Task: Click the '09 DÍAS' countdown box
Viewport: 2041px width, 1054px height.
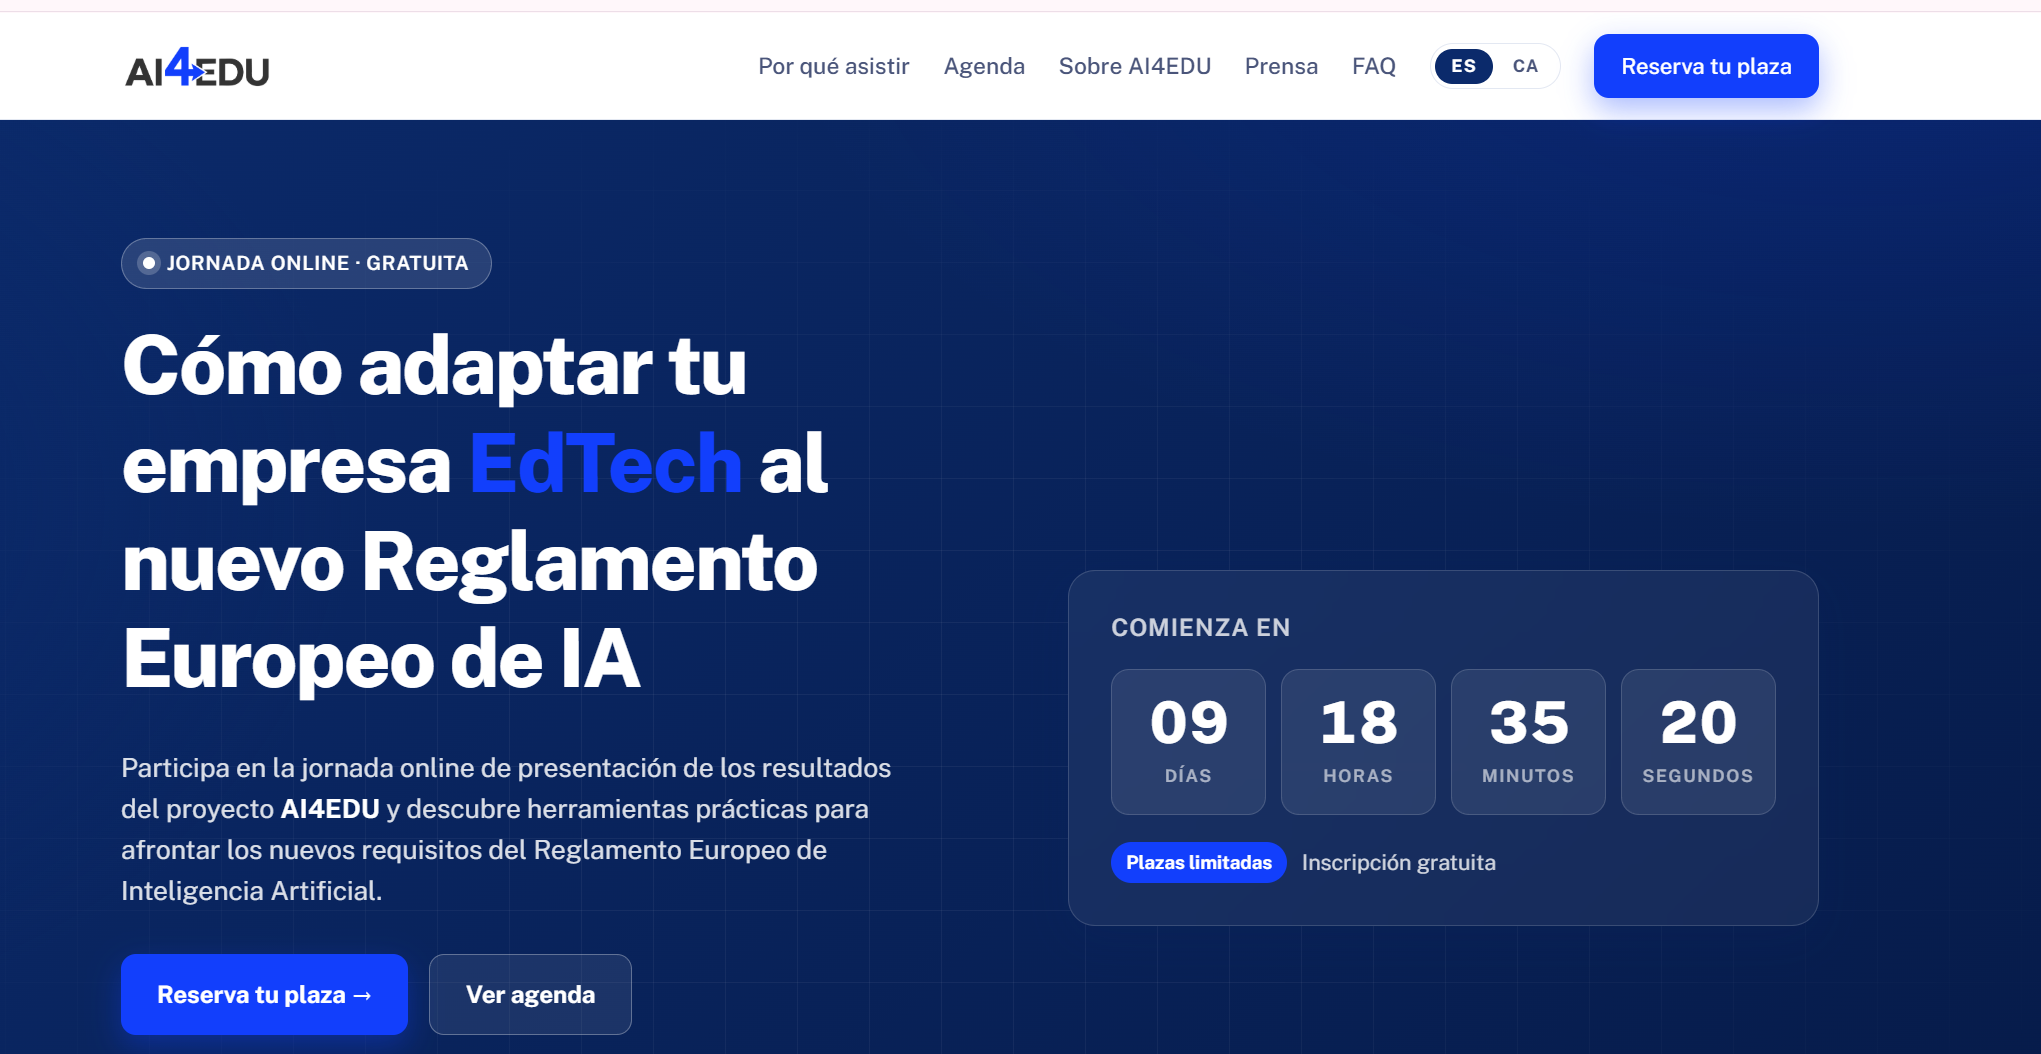Action: pyautogui.click(x=1188, y=741)
